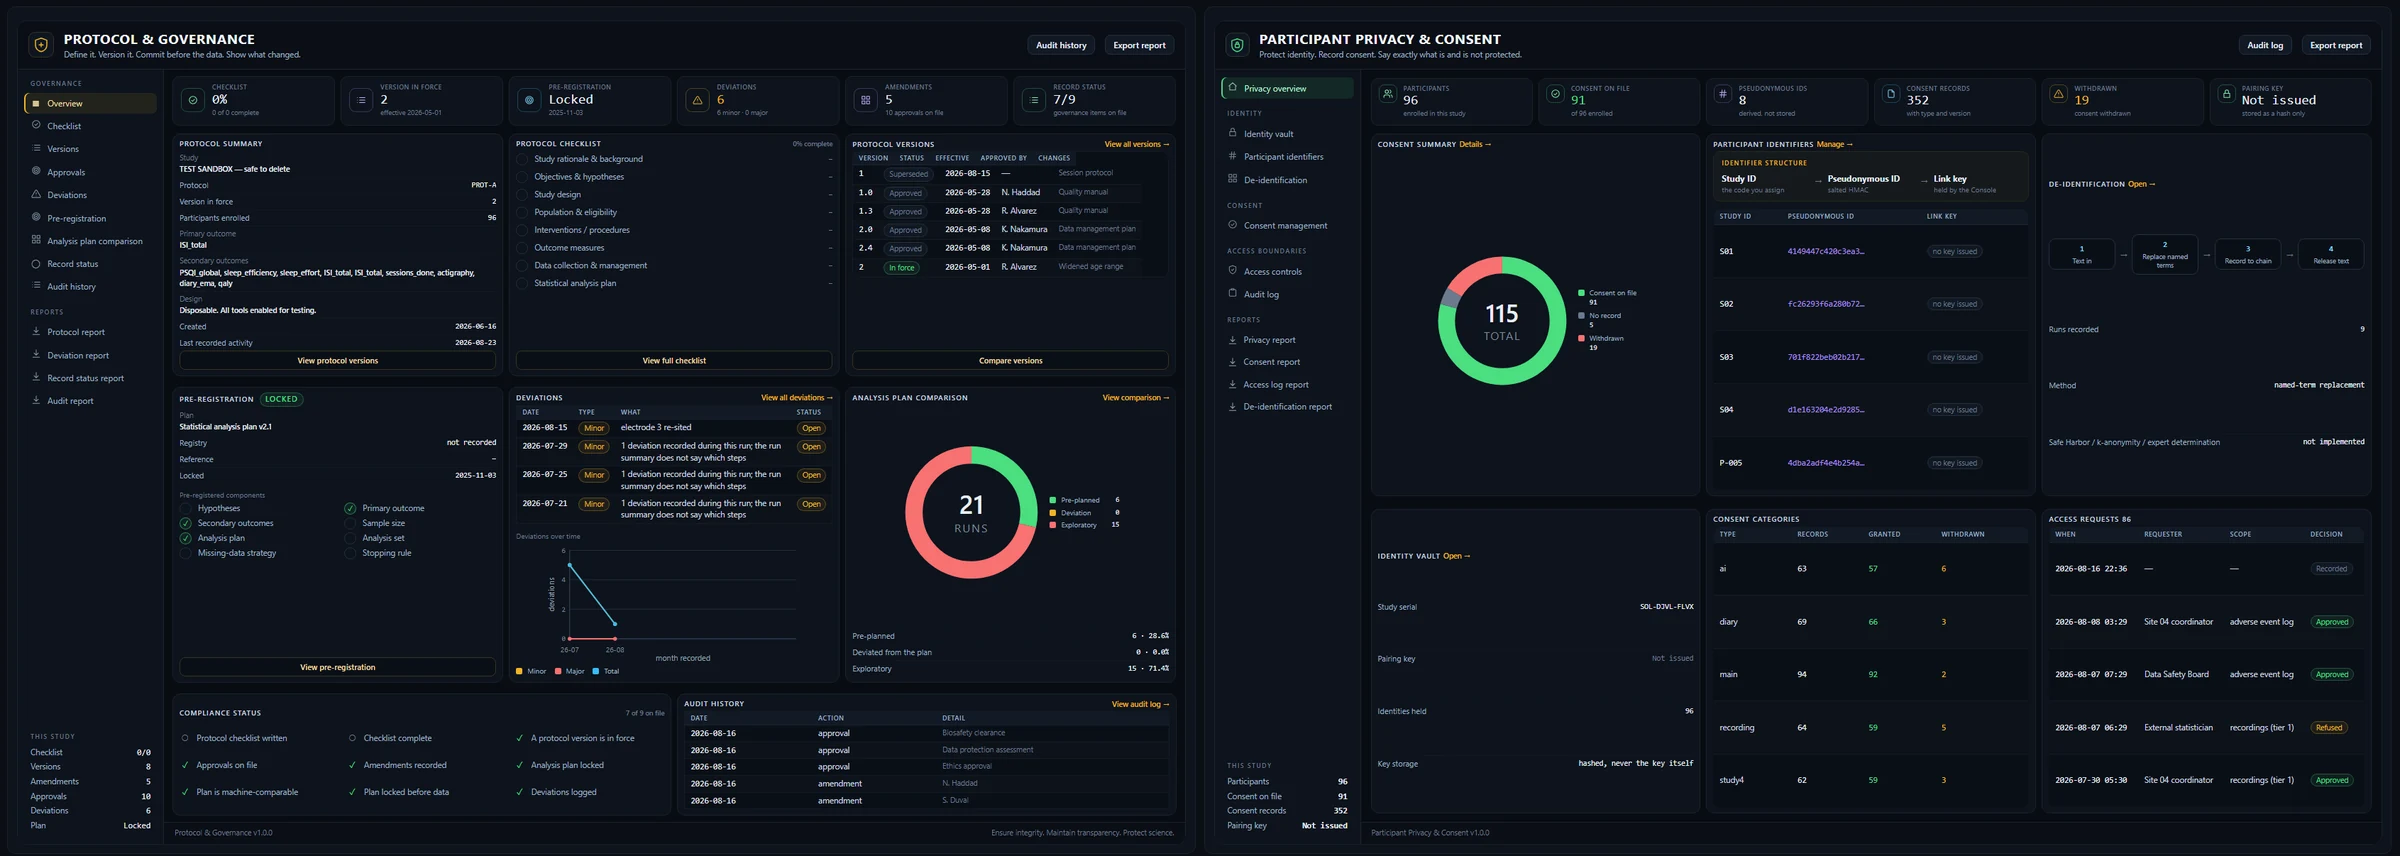Click the 115 Total consent donut chart
Screen dimensions: 2400x856
[x=1501, y=321]
